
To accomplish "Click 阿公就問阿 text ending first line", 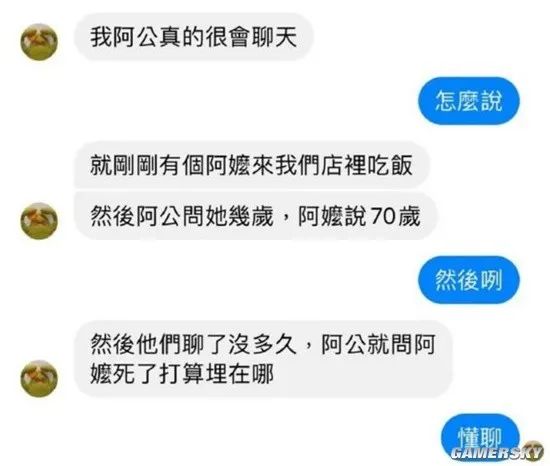I will click(x=378, y=344).
